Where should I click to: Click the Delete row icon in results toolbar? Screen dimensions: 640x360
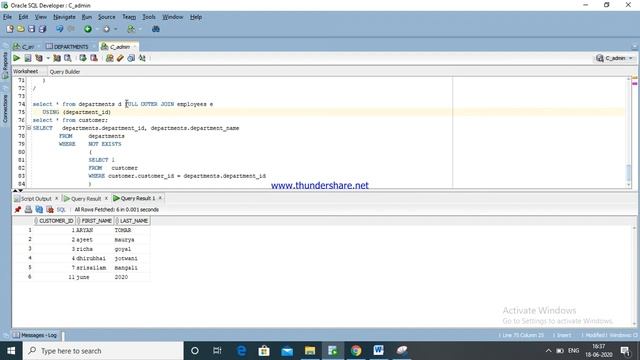pyautogui.click(x=50, y=209)
